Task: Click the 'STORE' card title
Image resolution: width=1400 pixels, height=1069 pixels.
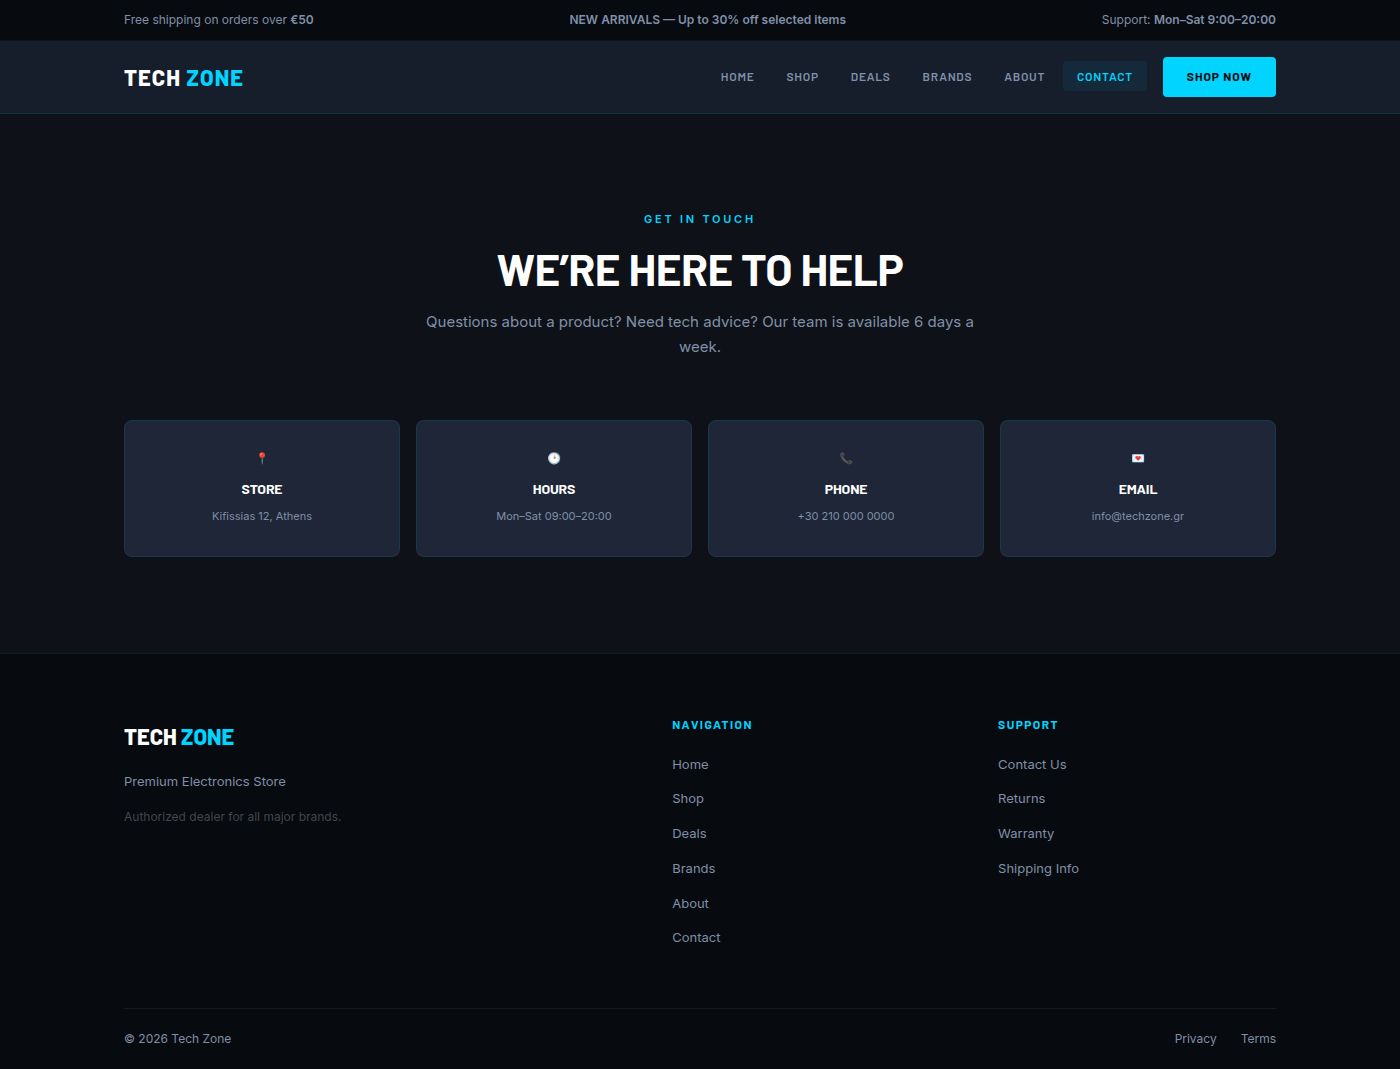Action: coord(262,489)
